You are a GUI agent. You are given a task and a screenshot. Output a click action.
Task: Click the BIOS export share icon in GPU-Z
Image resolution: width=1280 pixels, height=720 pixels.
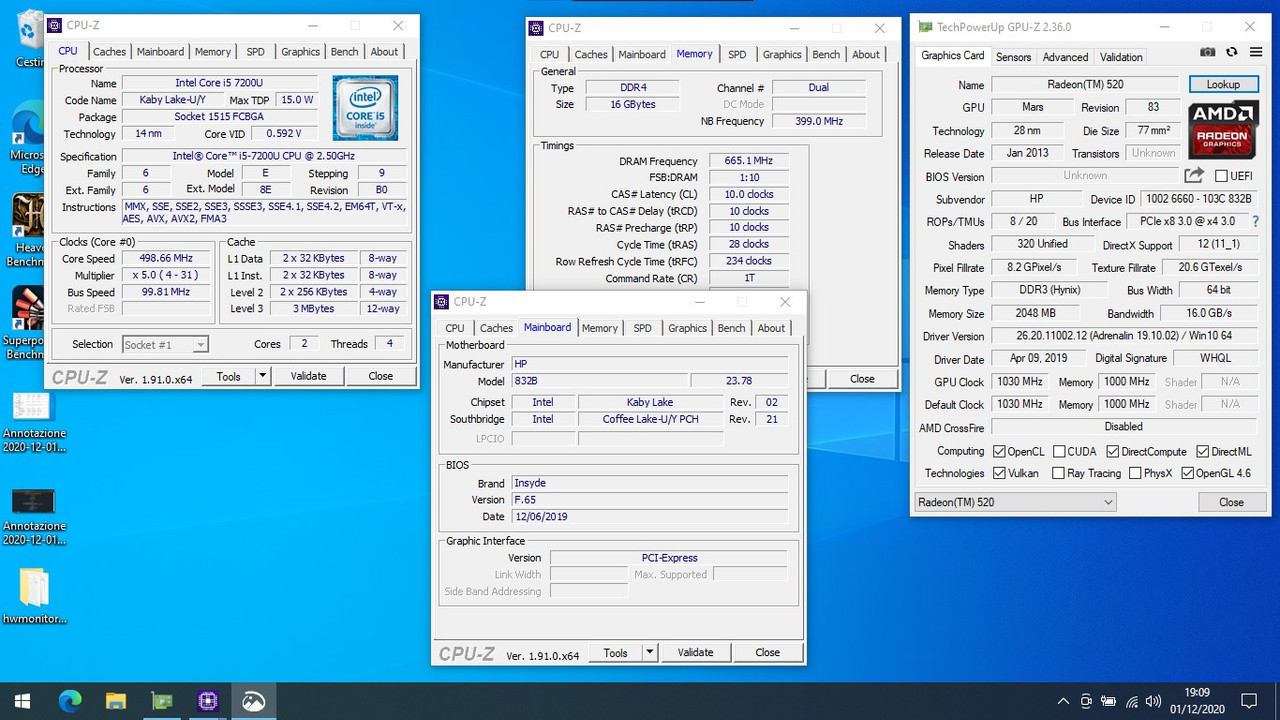pos(1194,175)
